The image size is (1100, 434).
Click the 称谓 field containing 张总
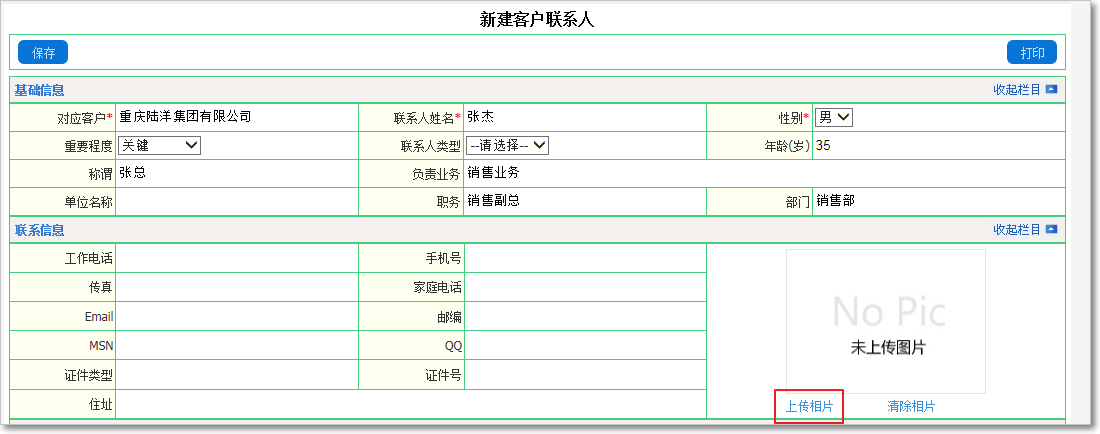[237, 174]
